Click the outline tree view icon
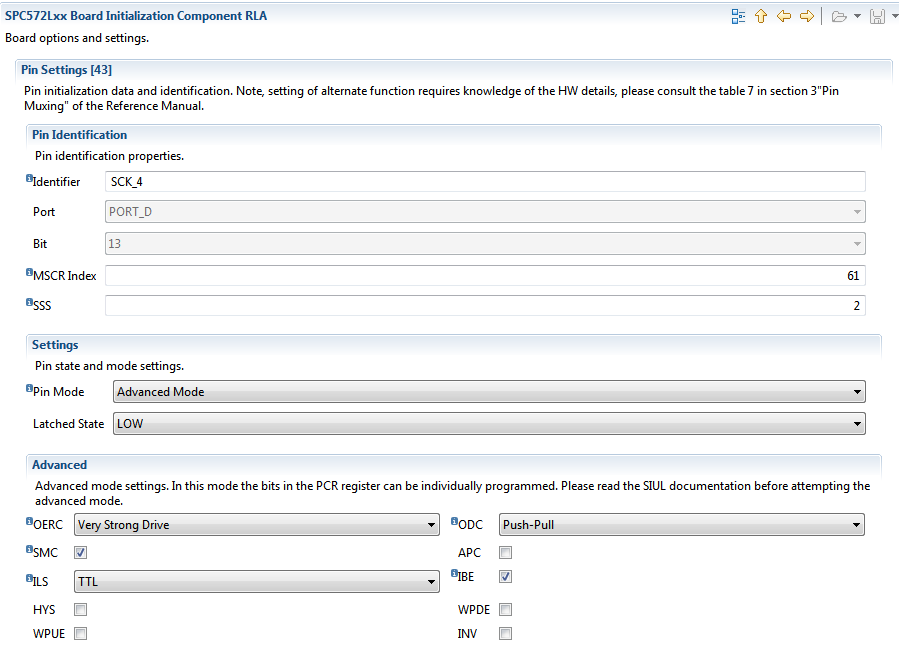The width and height of the screenshot is (899, 657). (x=738, y=16)
